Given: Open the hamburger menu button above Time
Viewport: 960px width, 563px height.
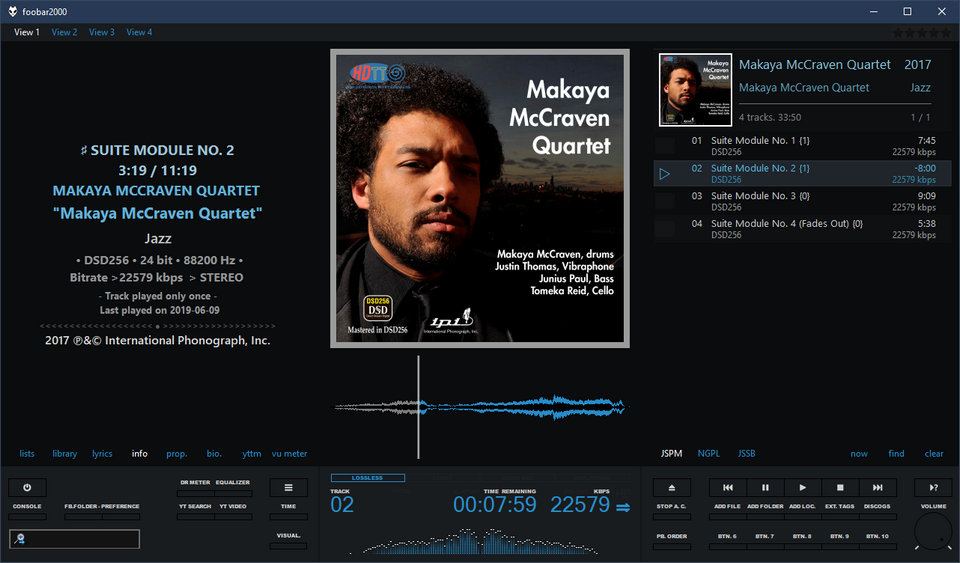Looking at the screenshot, I should click(288, 488).
